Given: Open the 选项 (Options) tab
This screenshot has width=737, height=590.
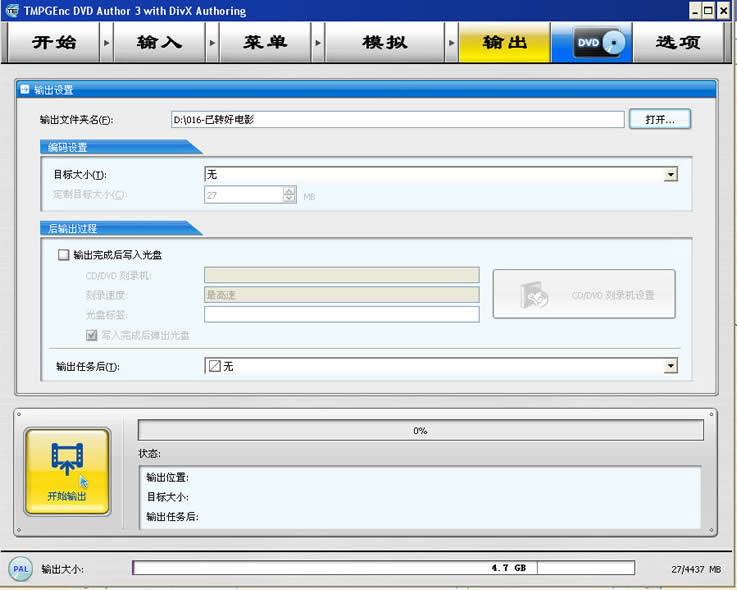Looking at the screenshot, I should pyautogui.click(x=678, y=42).
